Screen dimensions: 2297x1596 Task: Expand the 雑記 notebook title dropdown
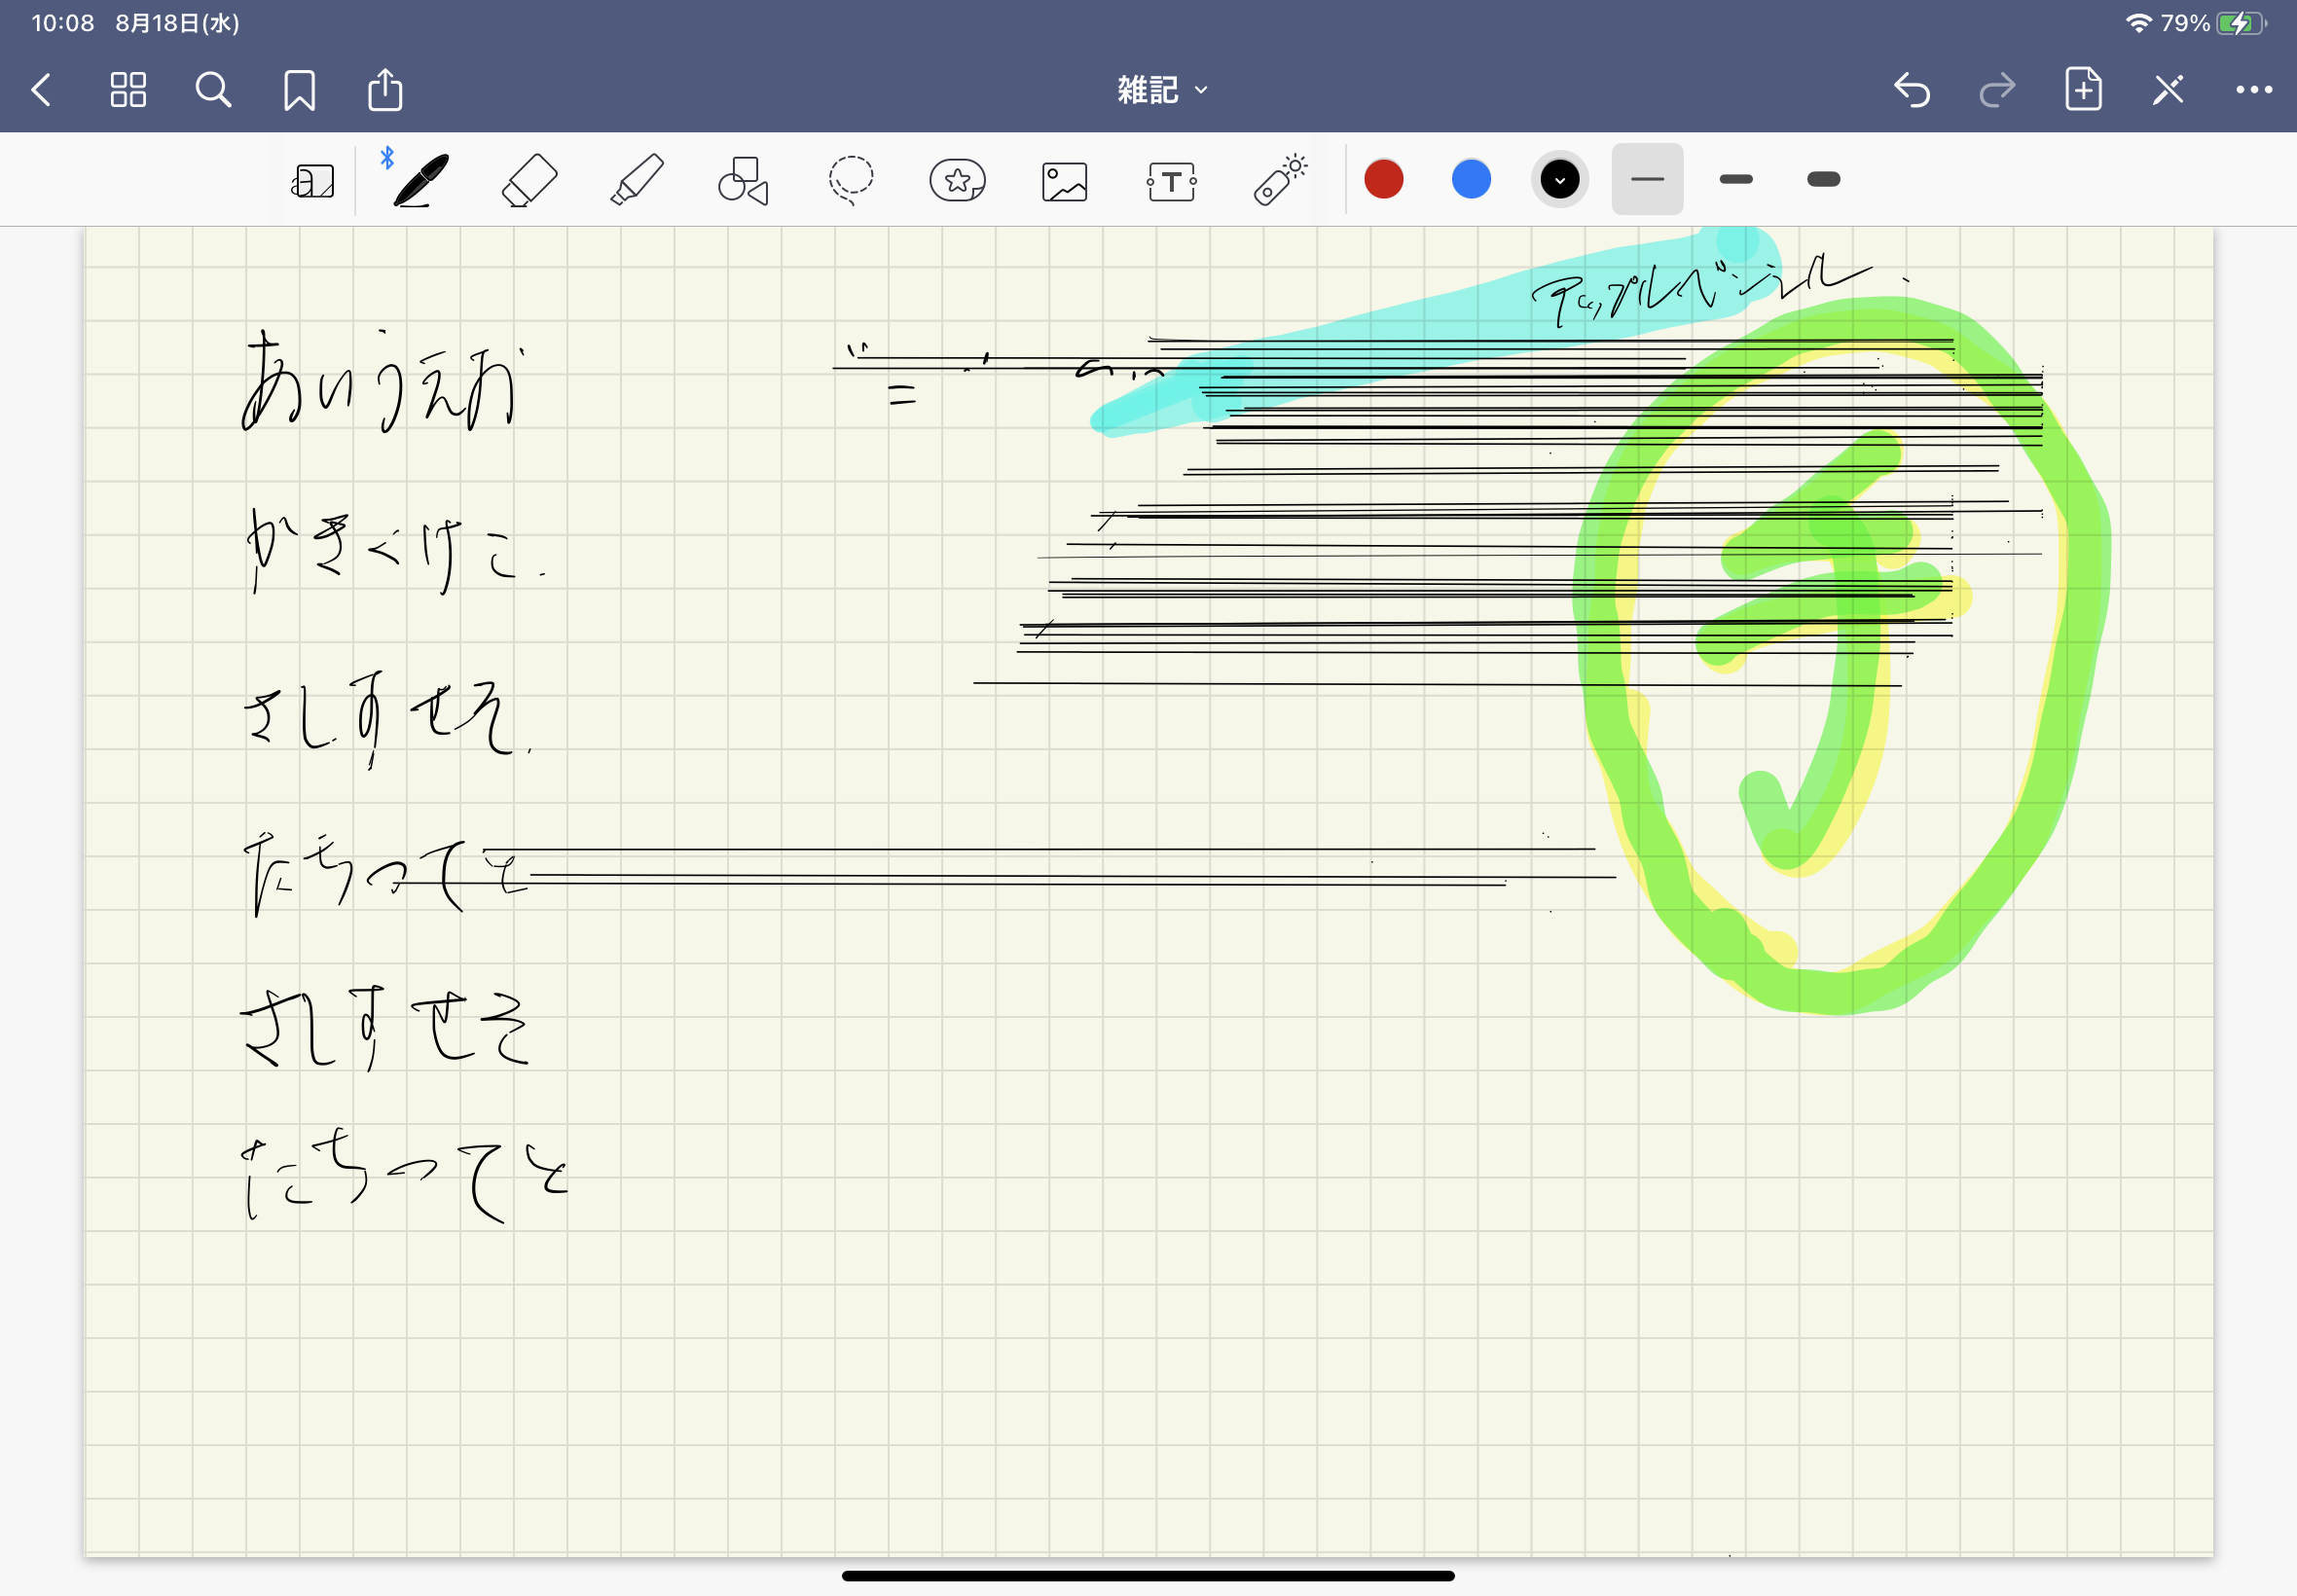[x=1162, y=90]
